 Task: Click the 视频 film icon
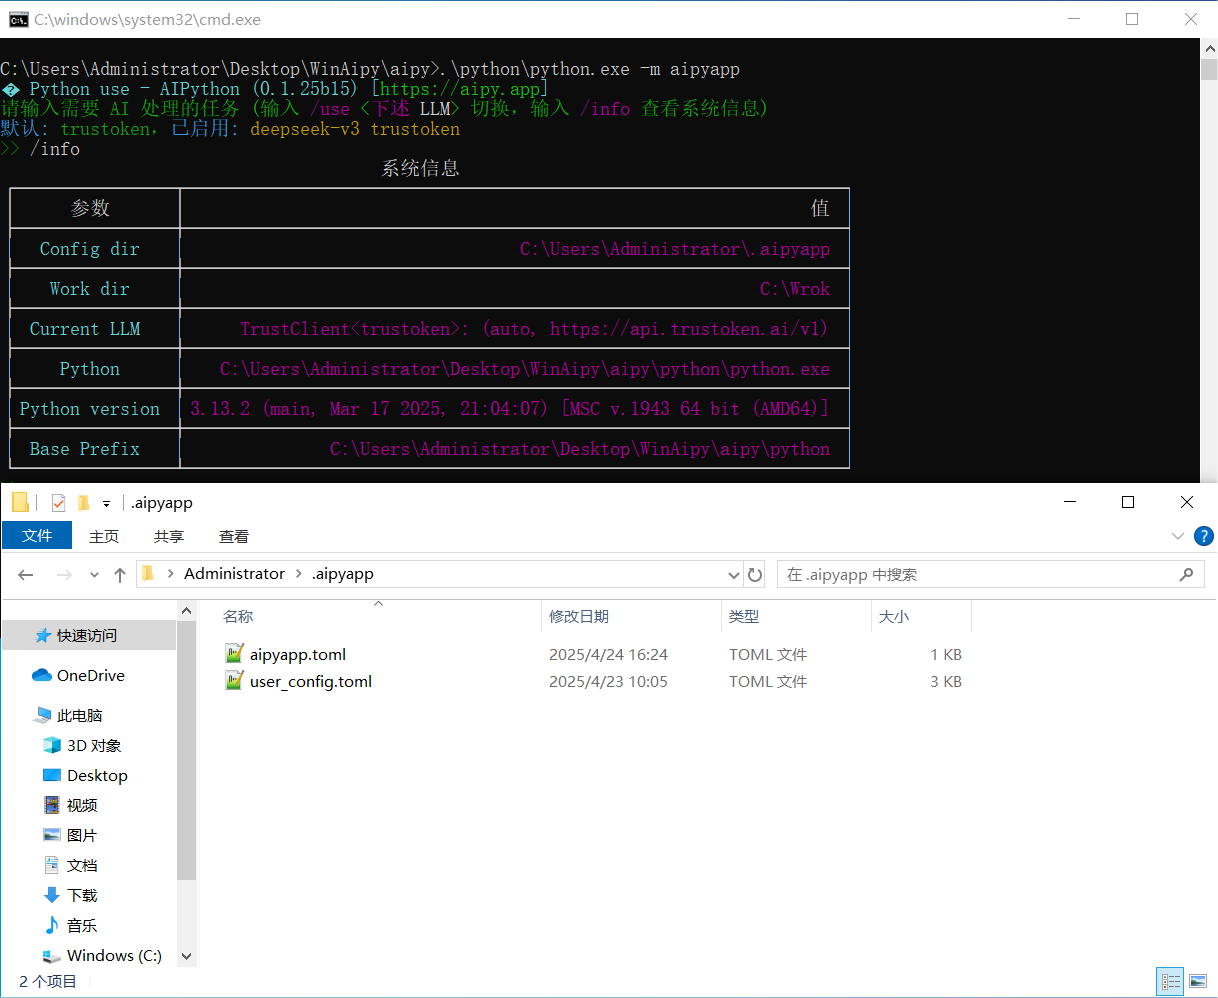point(52,805)
